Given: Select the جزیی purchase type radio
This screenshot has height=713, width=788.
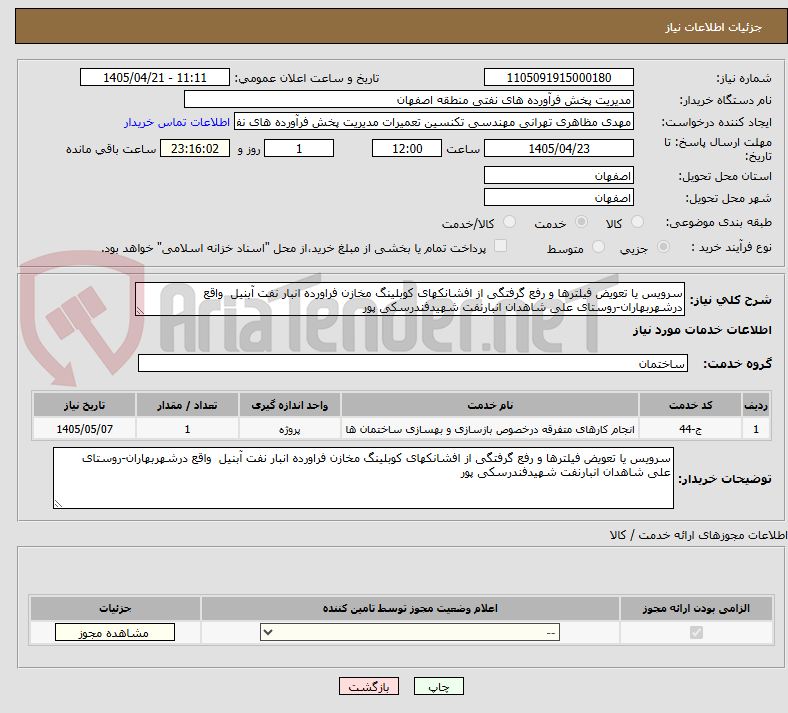Looking at the screenshot, I should point(663,247).
